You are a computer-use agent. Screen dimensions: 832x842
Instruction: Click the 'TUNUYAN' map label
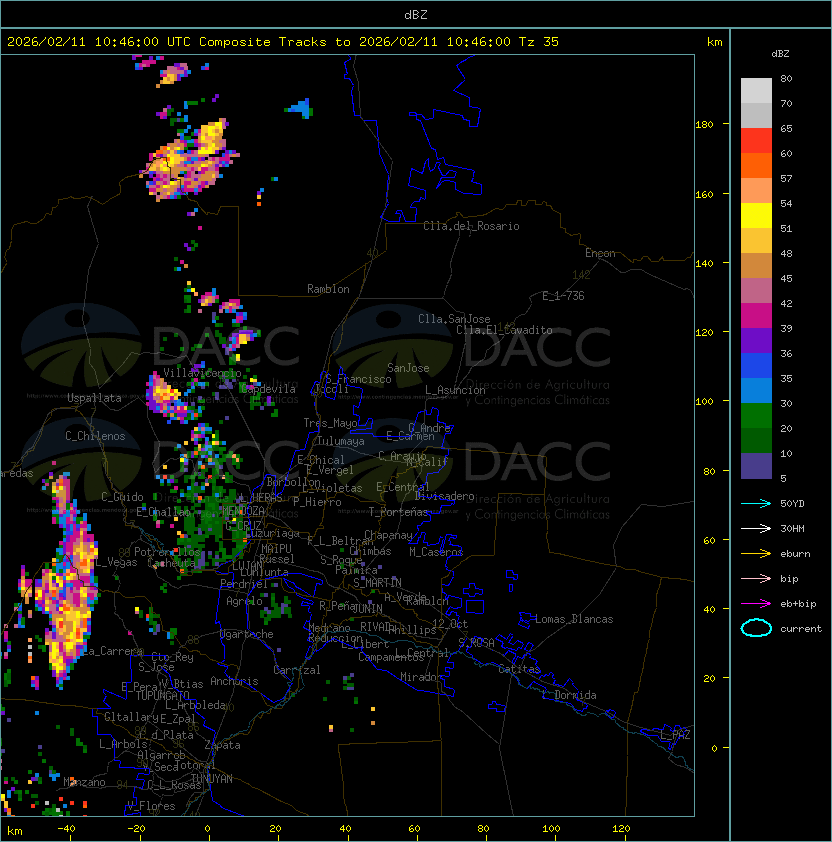click(212, 779)
